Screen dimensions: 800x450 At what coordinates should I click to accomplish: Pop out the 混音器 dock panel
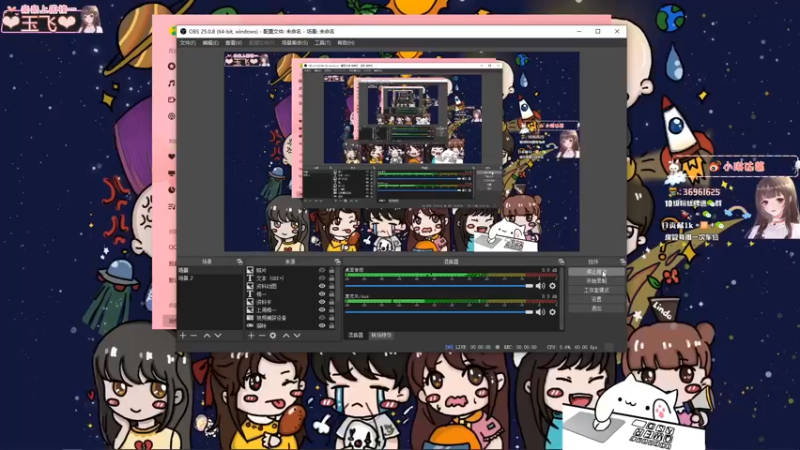[561, 262]
